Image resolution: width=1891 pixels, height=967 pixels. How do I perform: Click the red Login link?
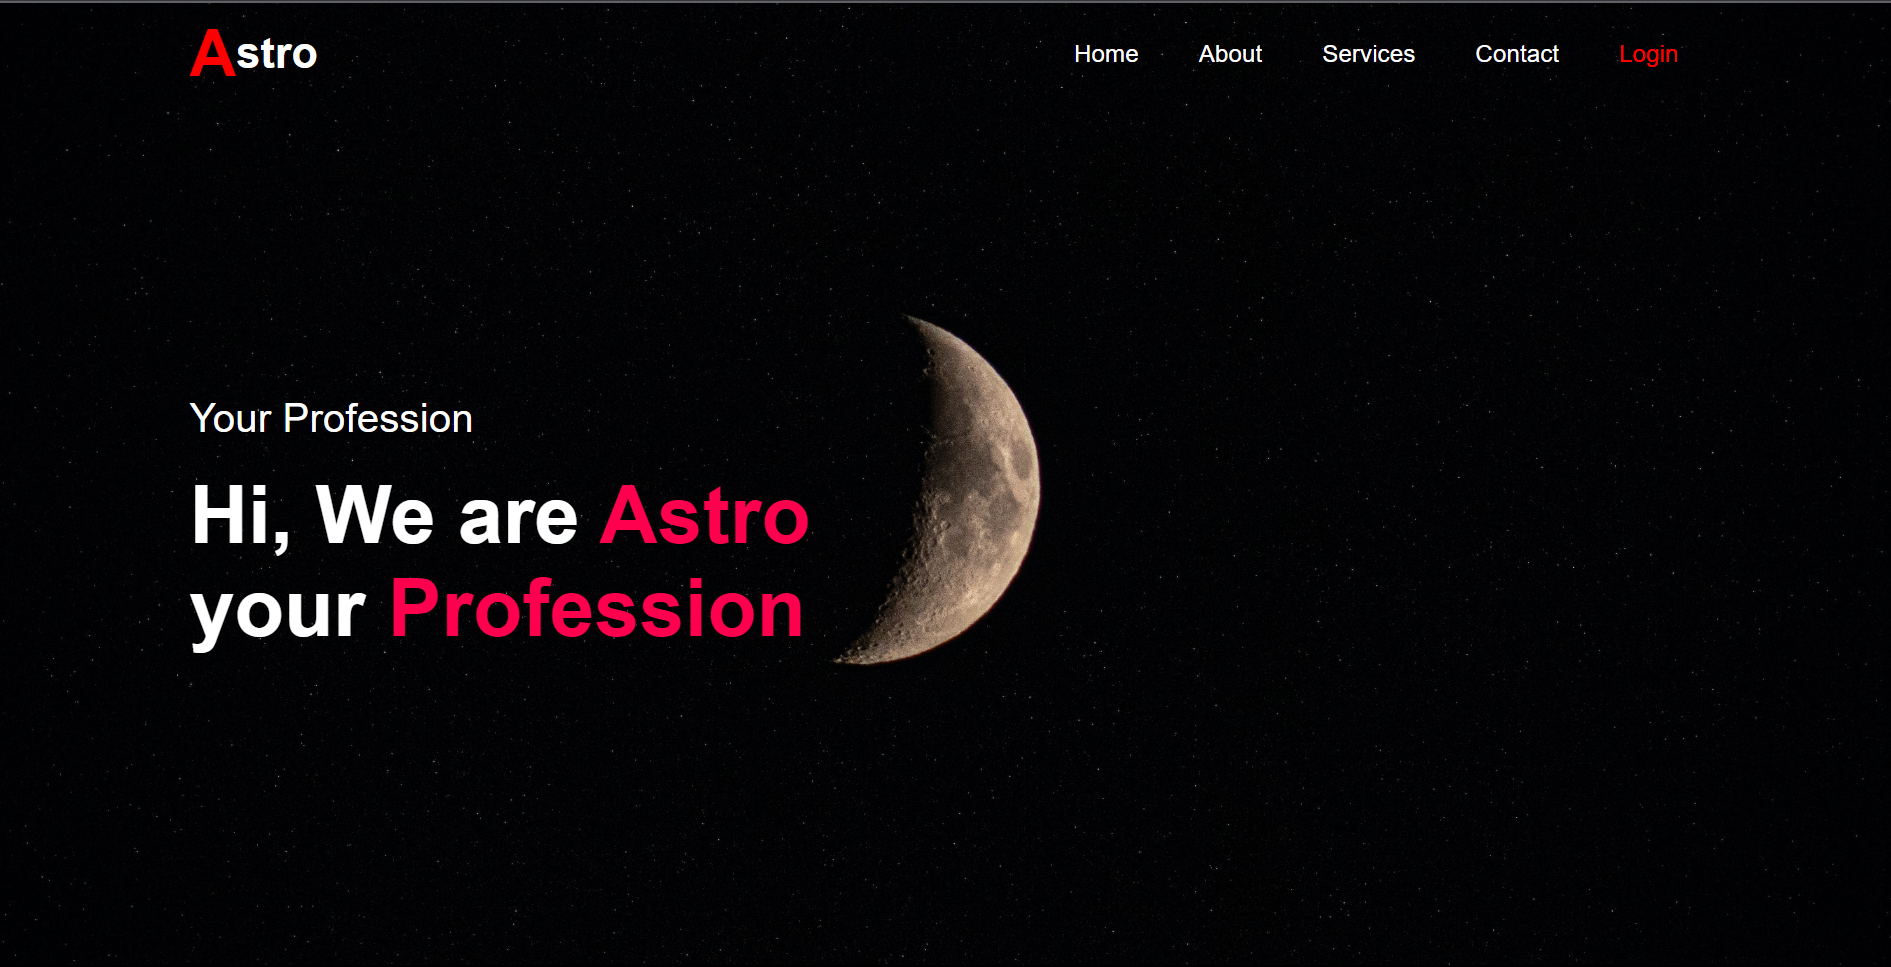click(x=1647, y=54)
